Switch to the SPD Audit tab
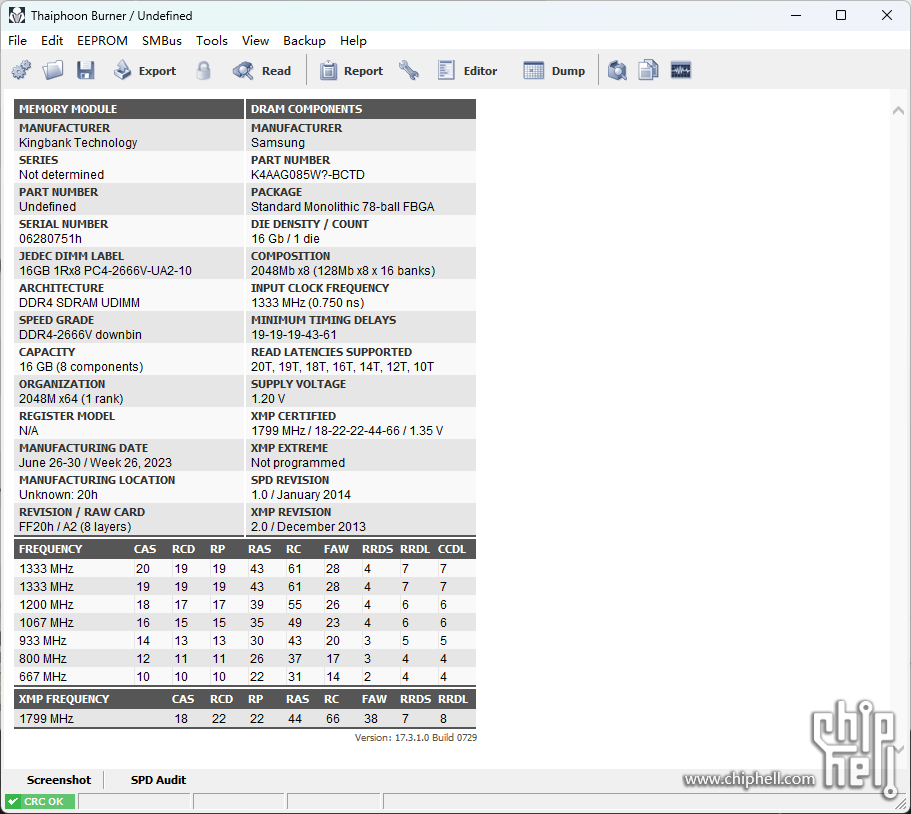911x814 pixels. [x=158, y=780]
